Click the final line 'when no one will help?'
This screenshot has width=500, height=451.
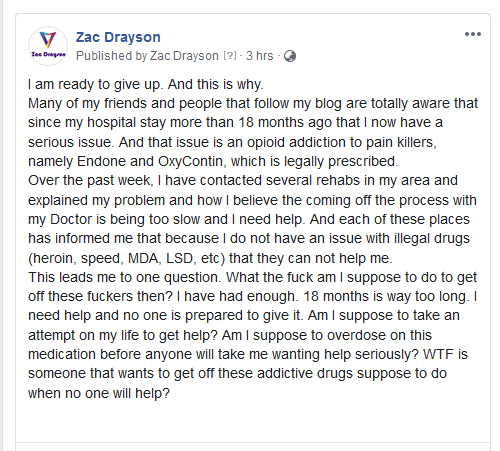pos(99,393)
